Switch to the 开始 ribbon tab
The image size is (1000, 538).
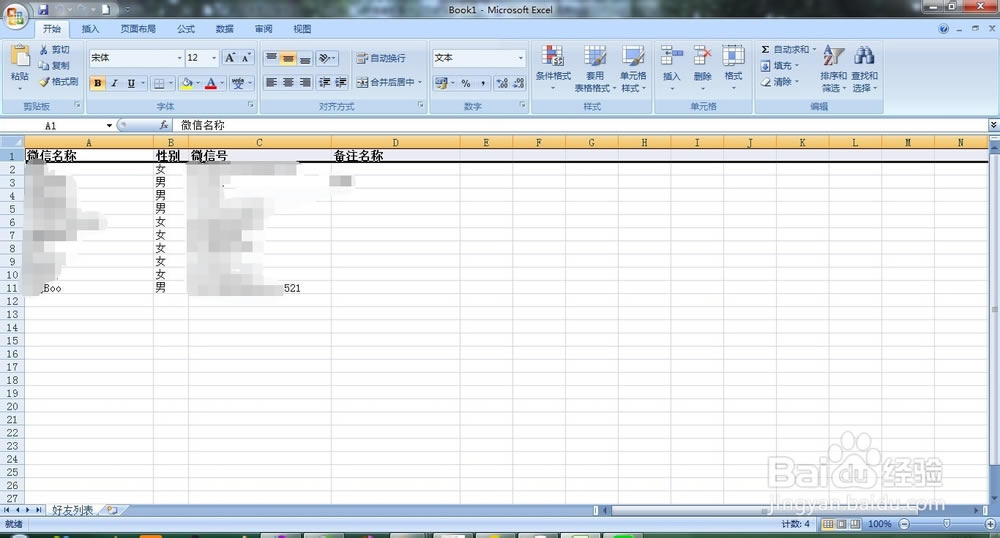[x=52, y=29]
